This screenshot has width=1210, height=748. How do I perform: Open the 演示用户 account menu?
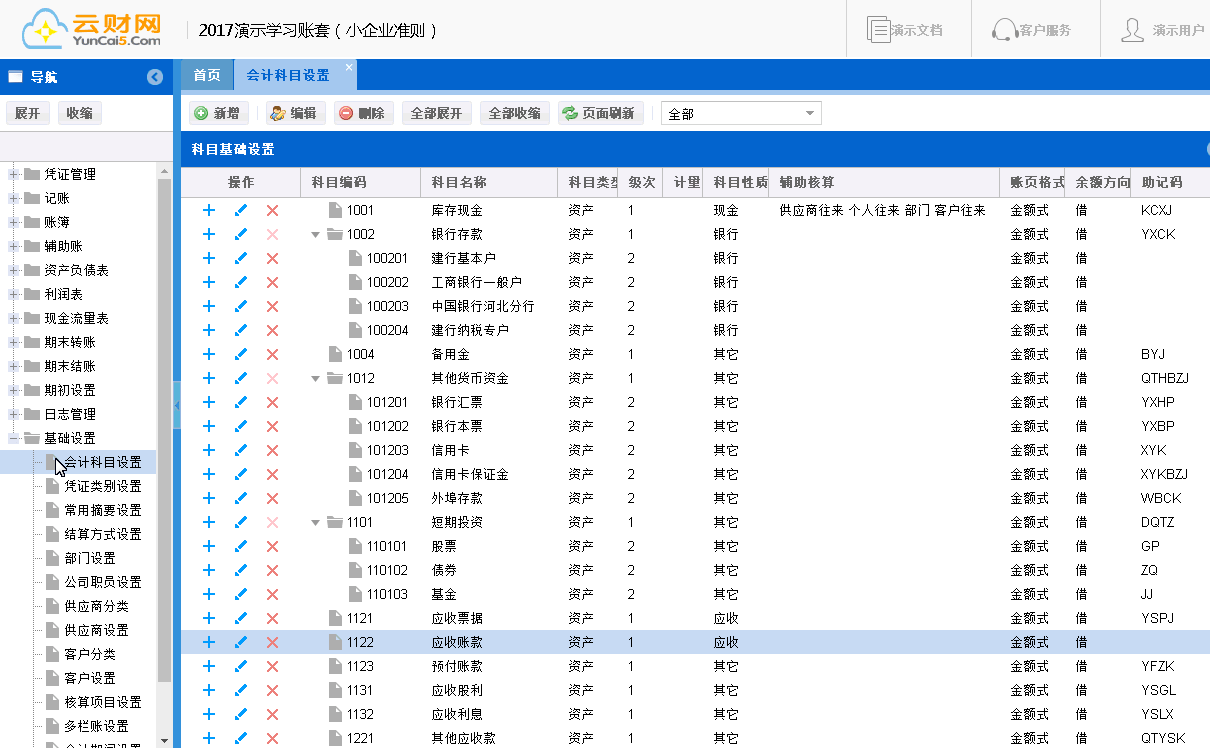point(1162,30)
